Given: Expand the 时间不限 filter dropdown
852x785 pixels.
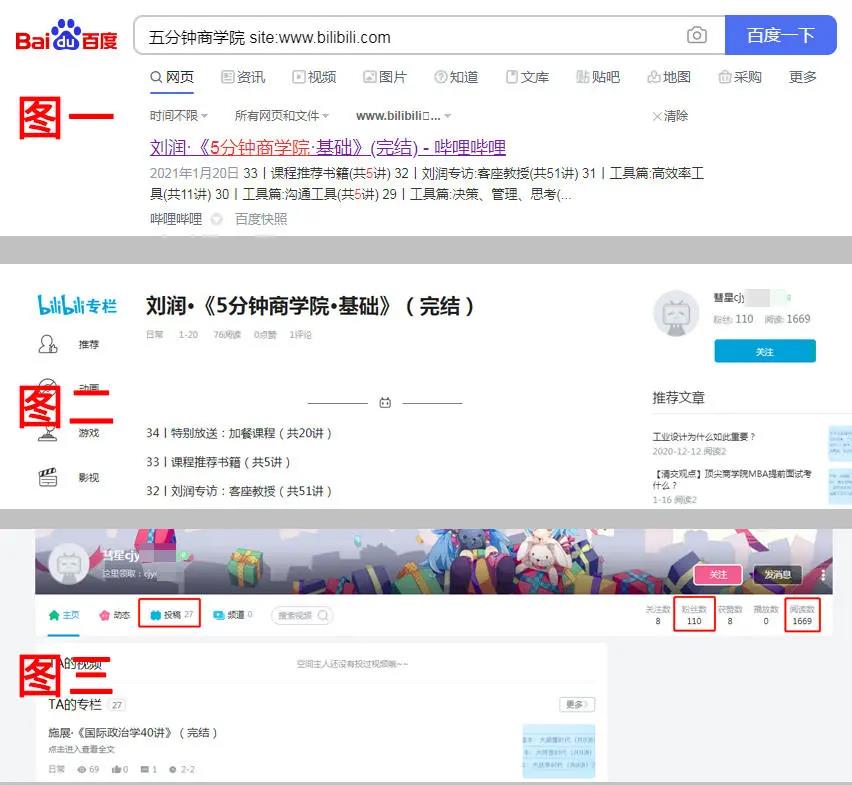Looking at the screenshot, I should [x=179, y=116].
